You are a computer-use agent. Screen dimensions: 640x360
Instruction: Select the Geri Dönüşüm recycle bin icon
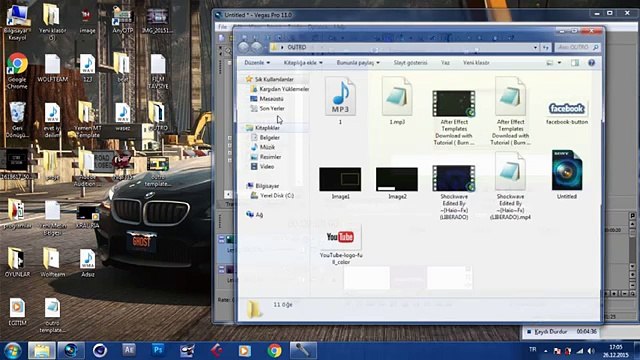(17, 120)
